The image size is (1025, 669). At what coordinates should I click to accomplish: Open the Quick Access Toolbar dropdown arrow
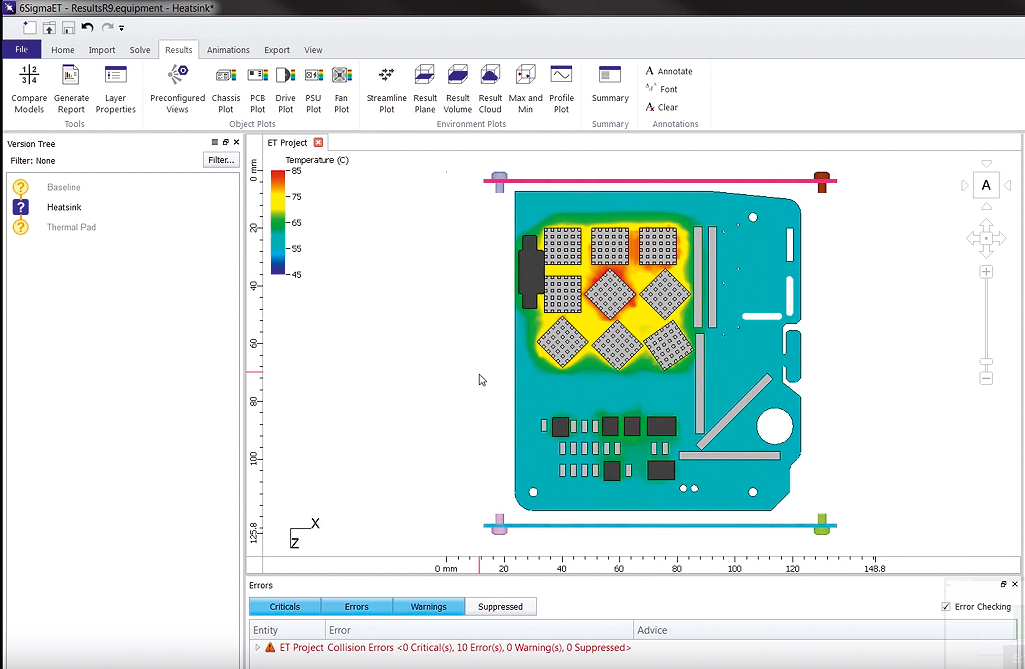122,28
